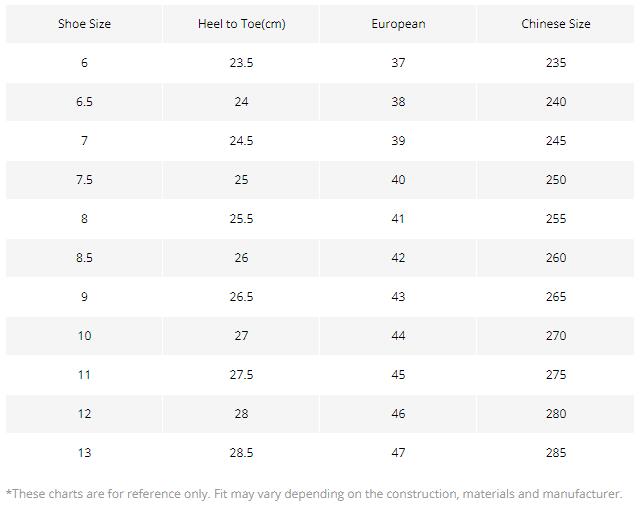Click the 28.5 heel to toe value
The image size is (642, 518).
point(241,452)
